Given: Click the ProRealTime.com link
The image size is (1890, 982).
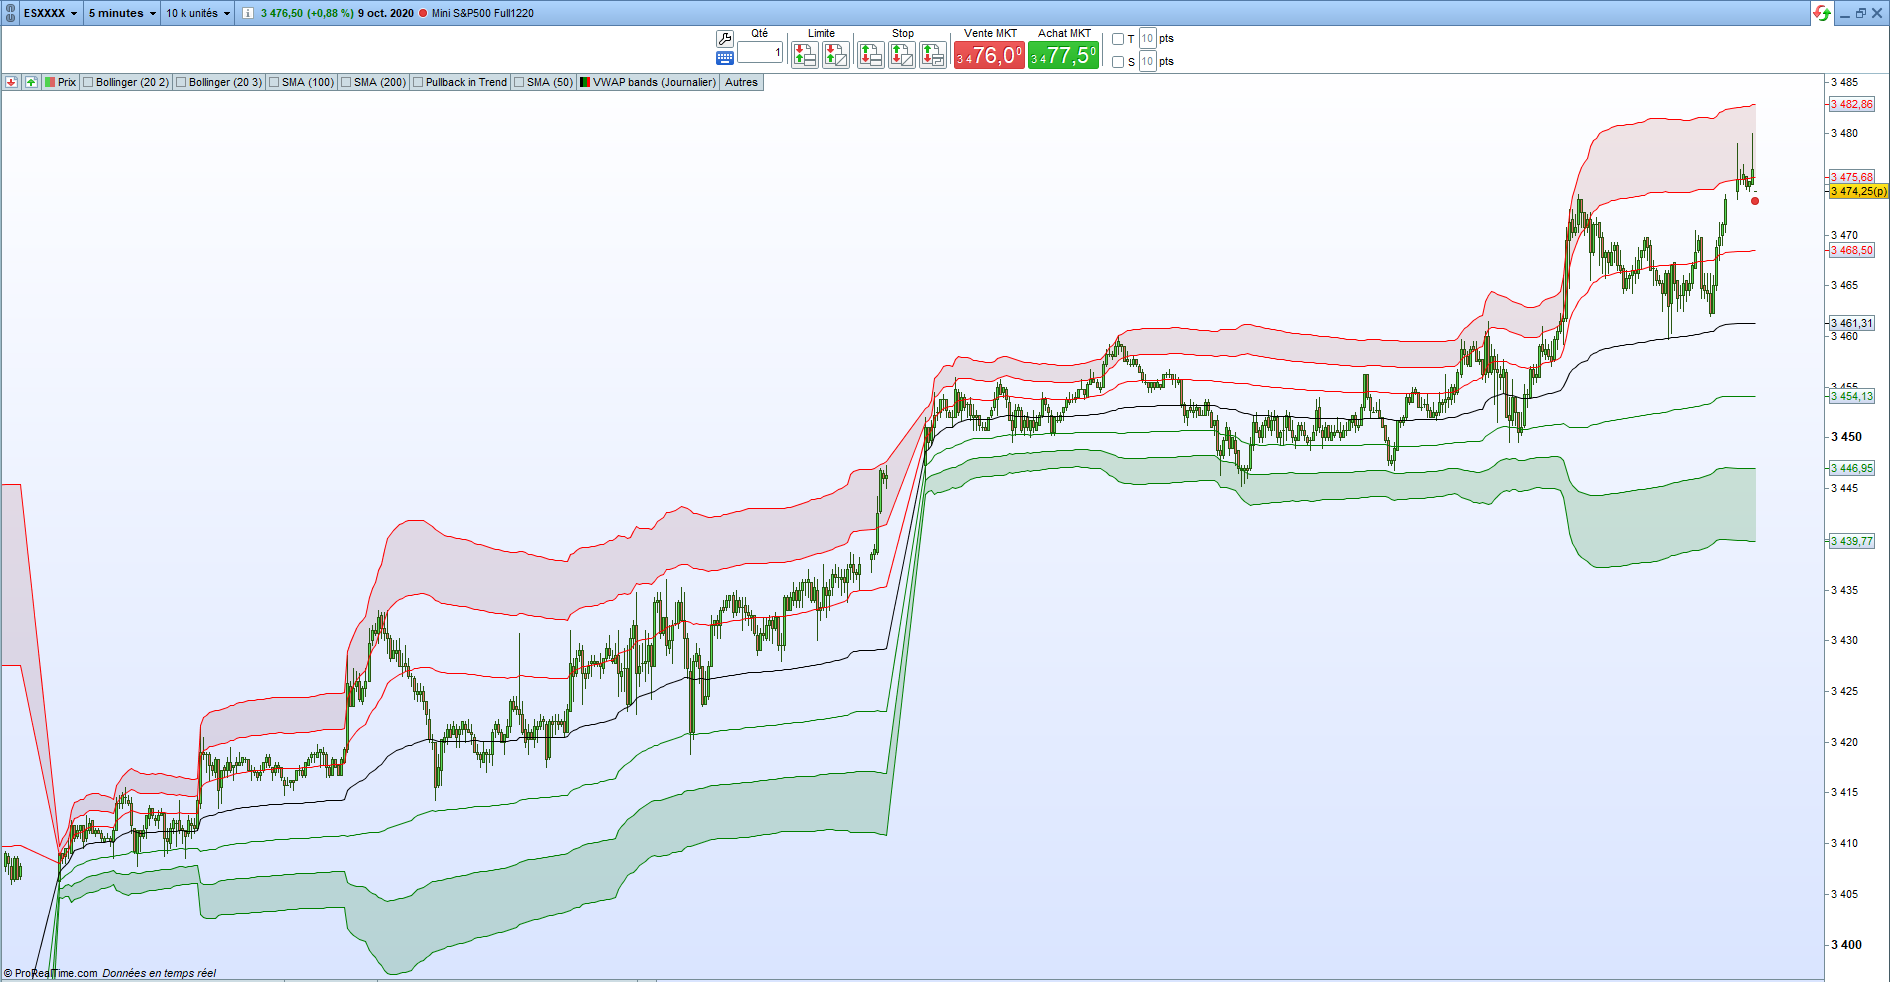Looking at the screenshot, I should [x=56, y=973].
